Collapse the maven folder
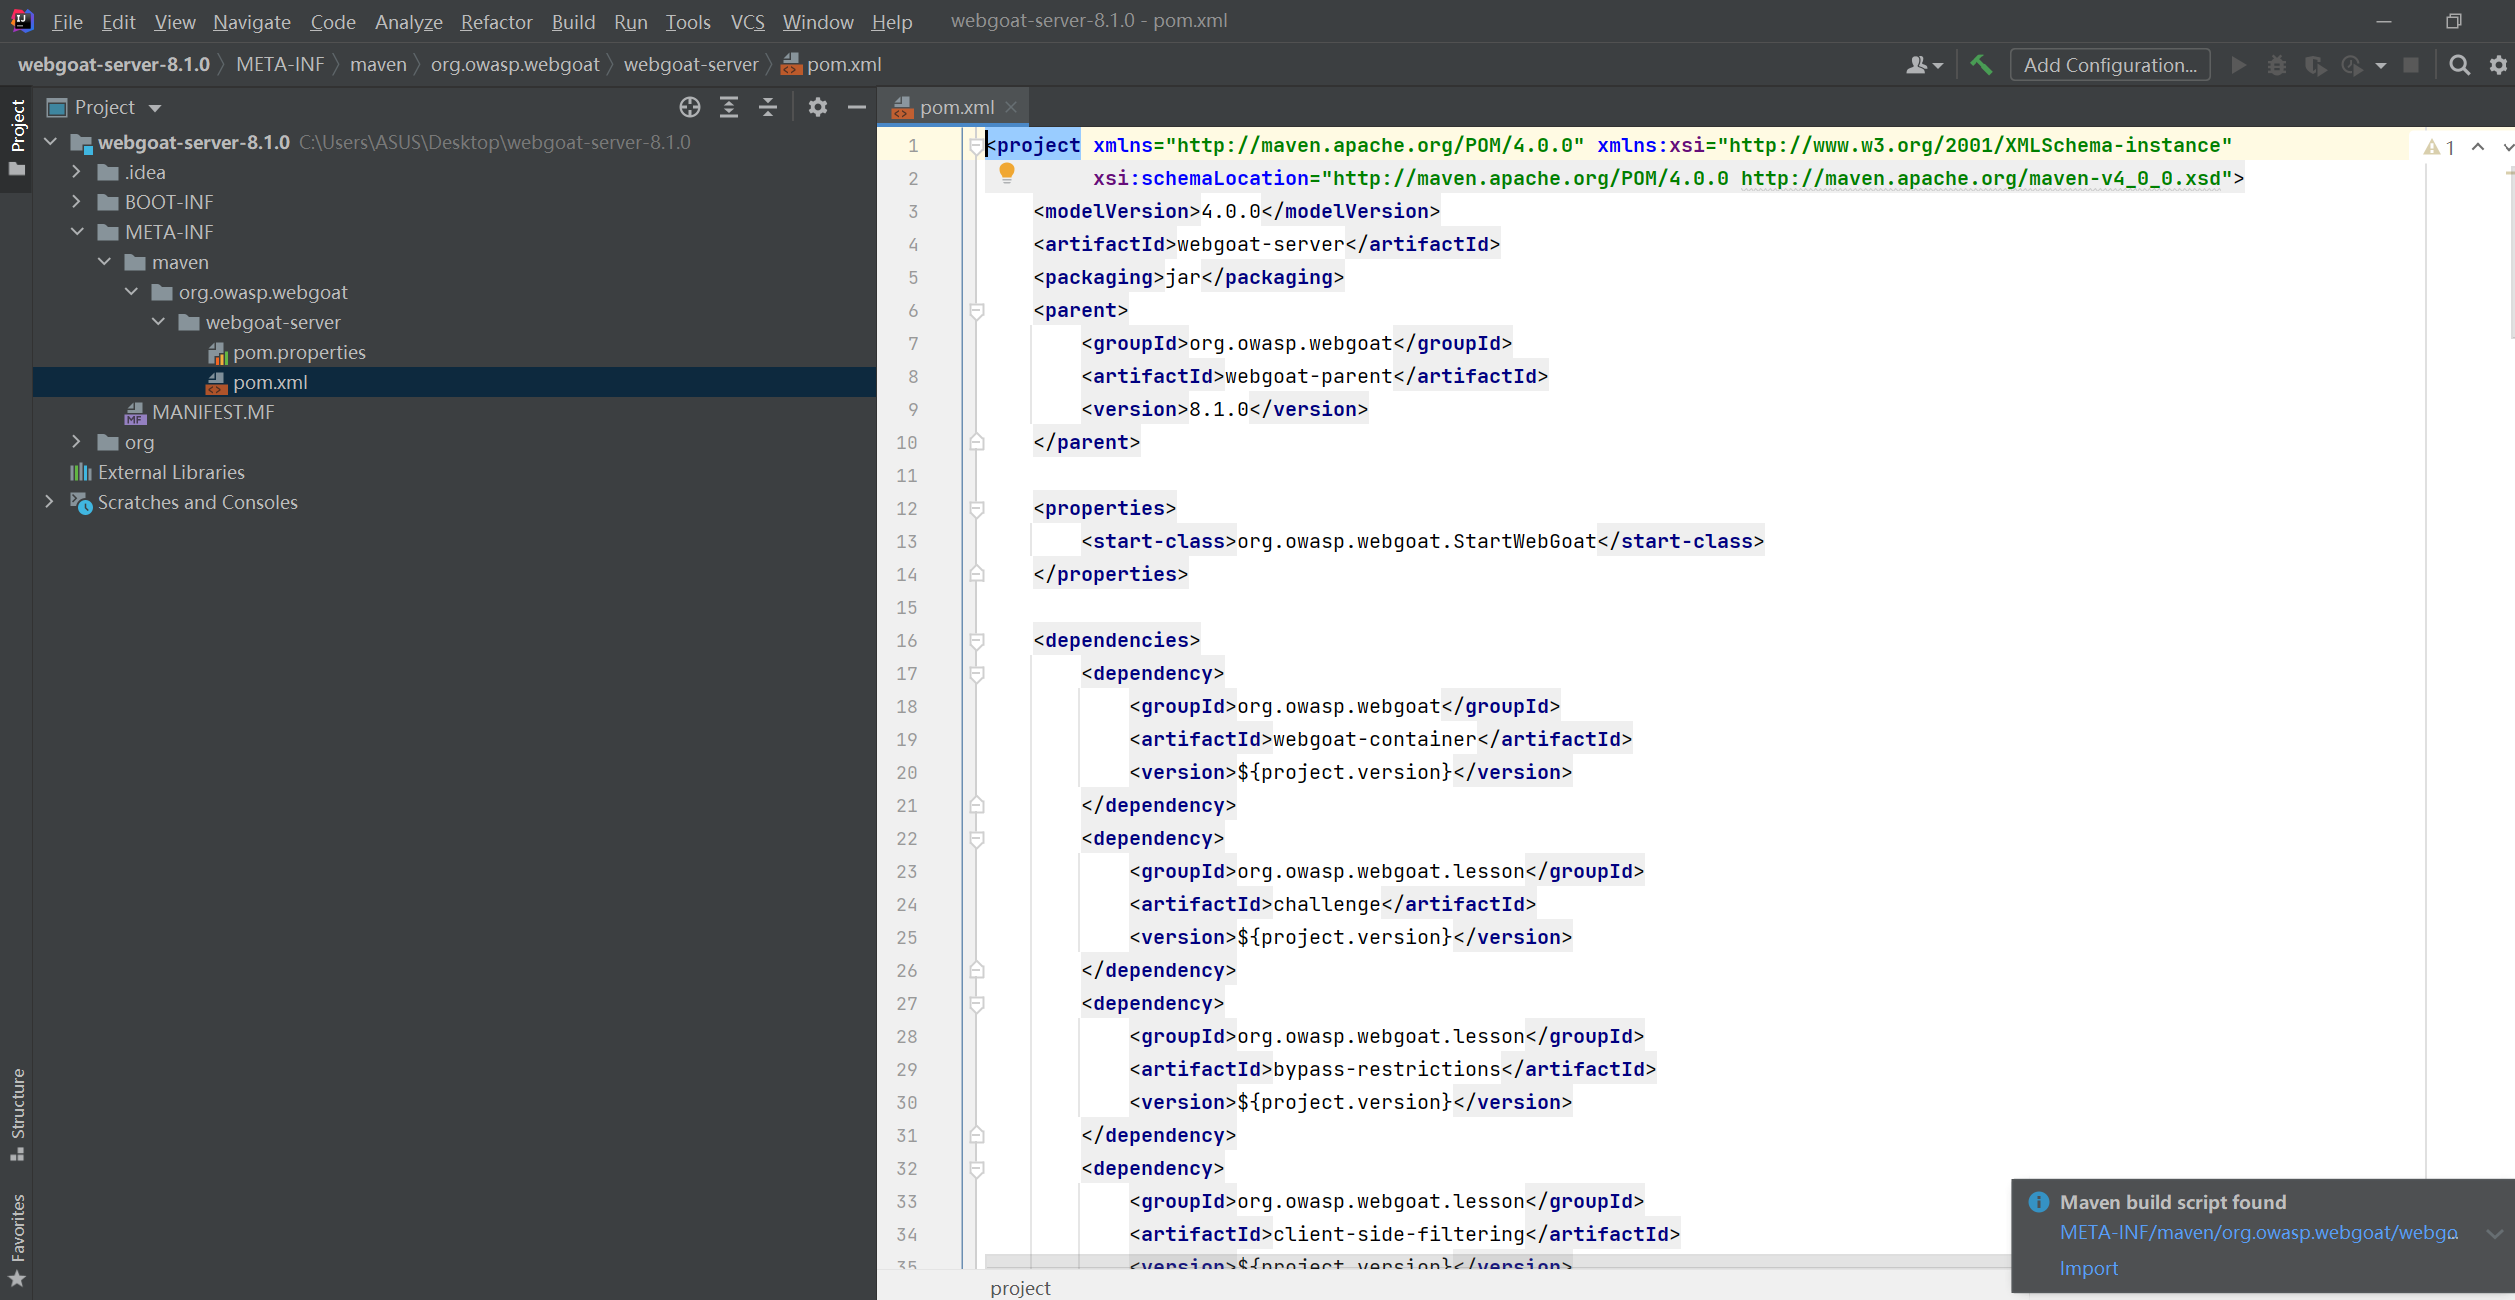 point(104,262)
